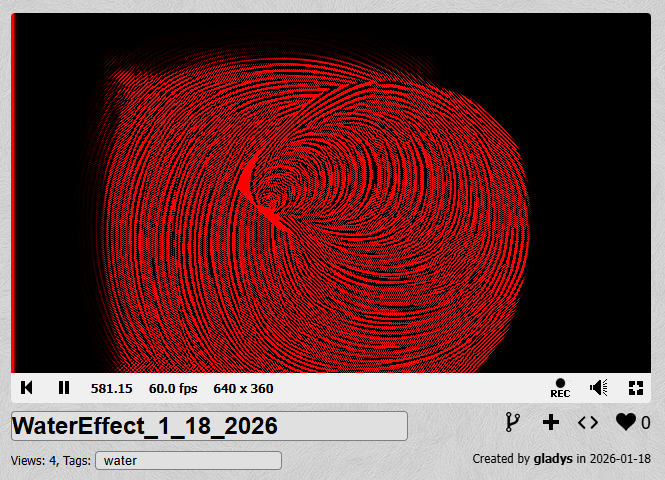This screenshot has height=480, width=665.
Task: Click the 581.15 elapsed time readout
Action: [111, 388]
